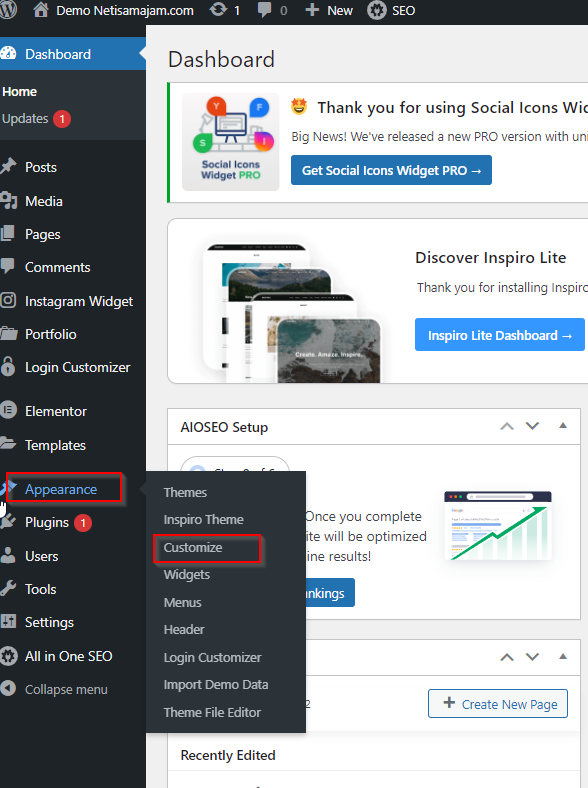588x788 pixels.
Task: Click down chevron above Create New Page
Action: [x=532, y=657]
